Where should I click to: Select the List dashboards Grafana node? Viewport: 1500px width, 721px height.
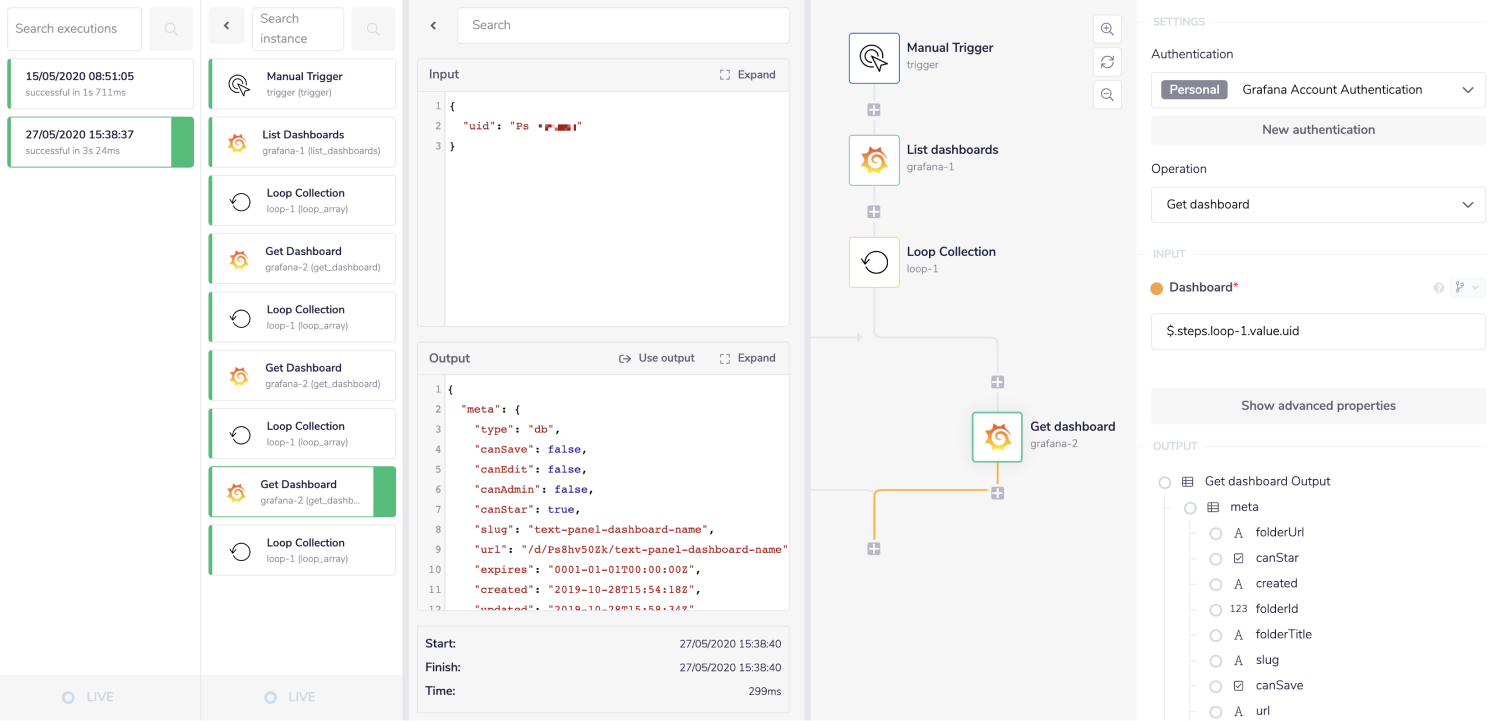click(x=874, y=160)
